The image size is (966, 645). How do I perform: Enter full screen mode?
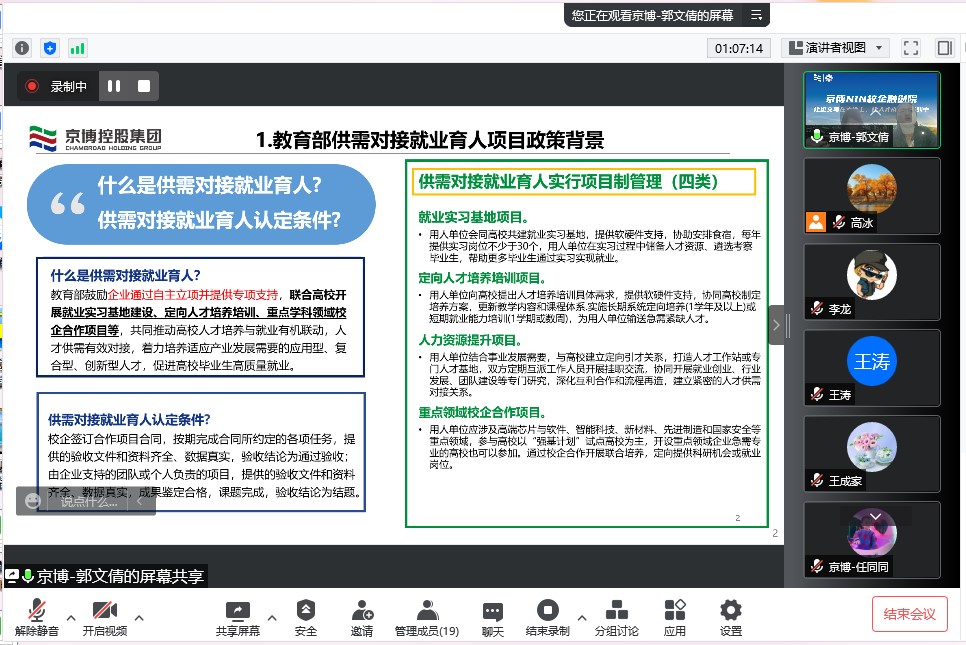pyautogui.click(x=911, y=48)
